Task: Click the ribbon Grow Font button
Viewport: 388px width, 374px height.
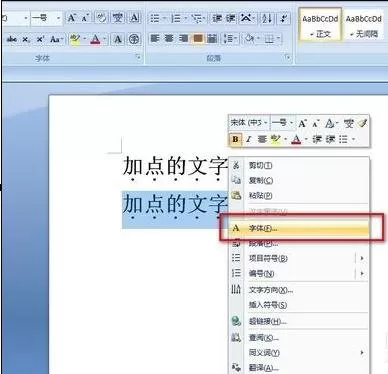Action: click(71, 18)
